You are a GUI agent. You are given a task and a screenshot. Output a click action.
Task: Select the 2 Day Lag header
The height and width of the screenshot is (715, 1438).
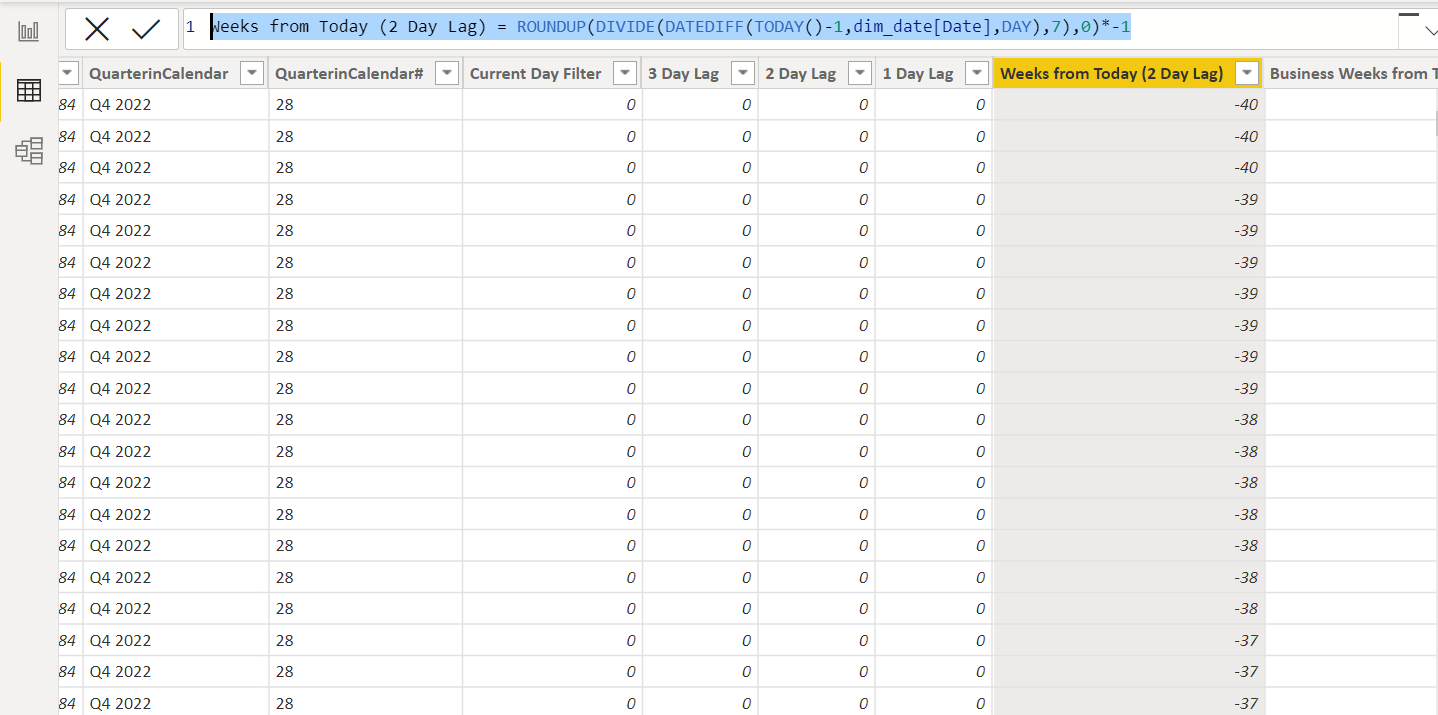pyautogui.click(x=800, y=73)
